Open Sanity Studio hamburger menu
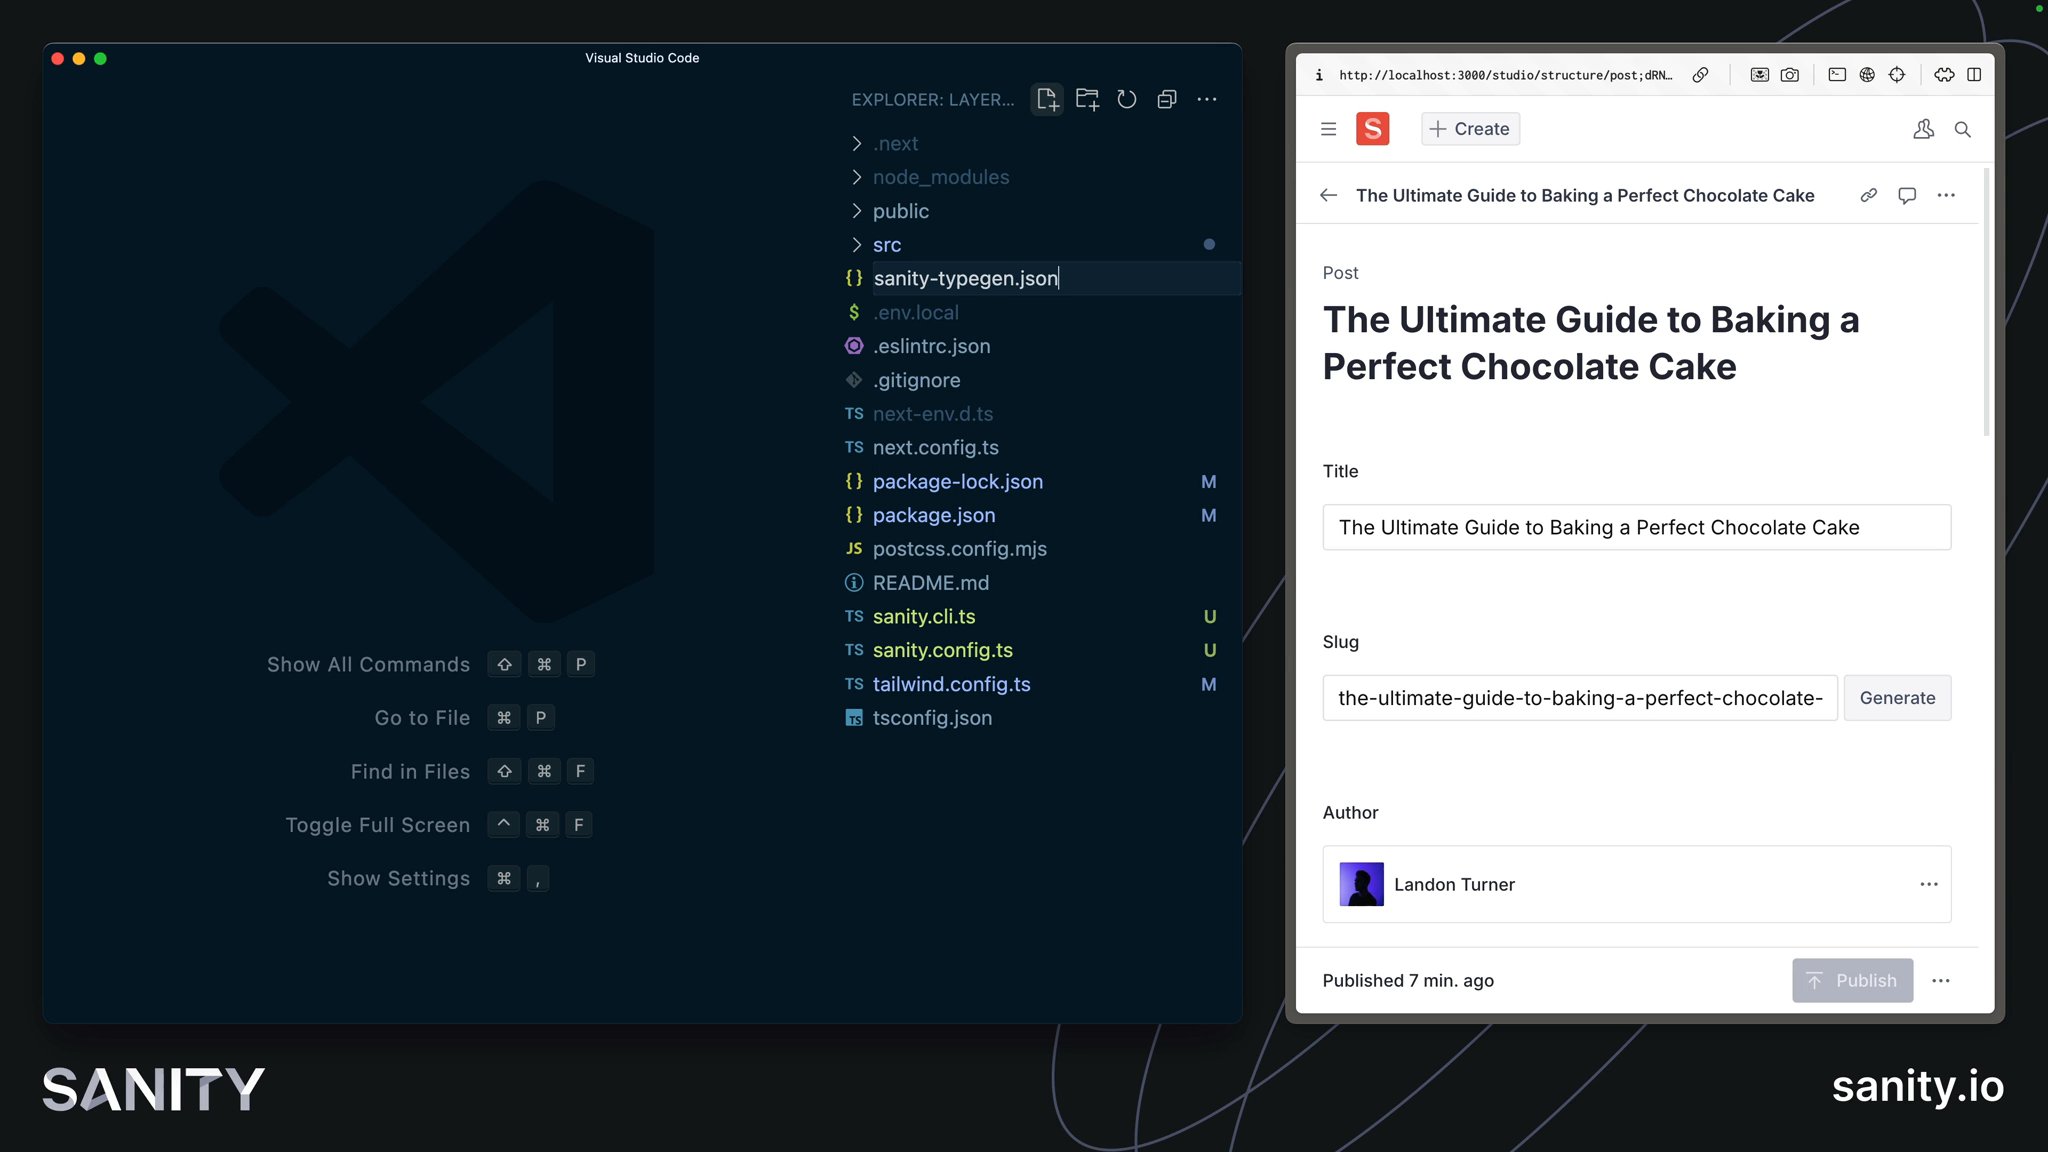This screenshot has height=1152, width=2048. [x=1328, y=129]
